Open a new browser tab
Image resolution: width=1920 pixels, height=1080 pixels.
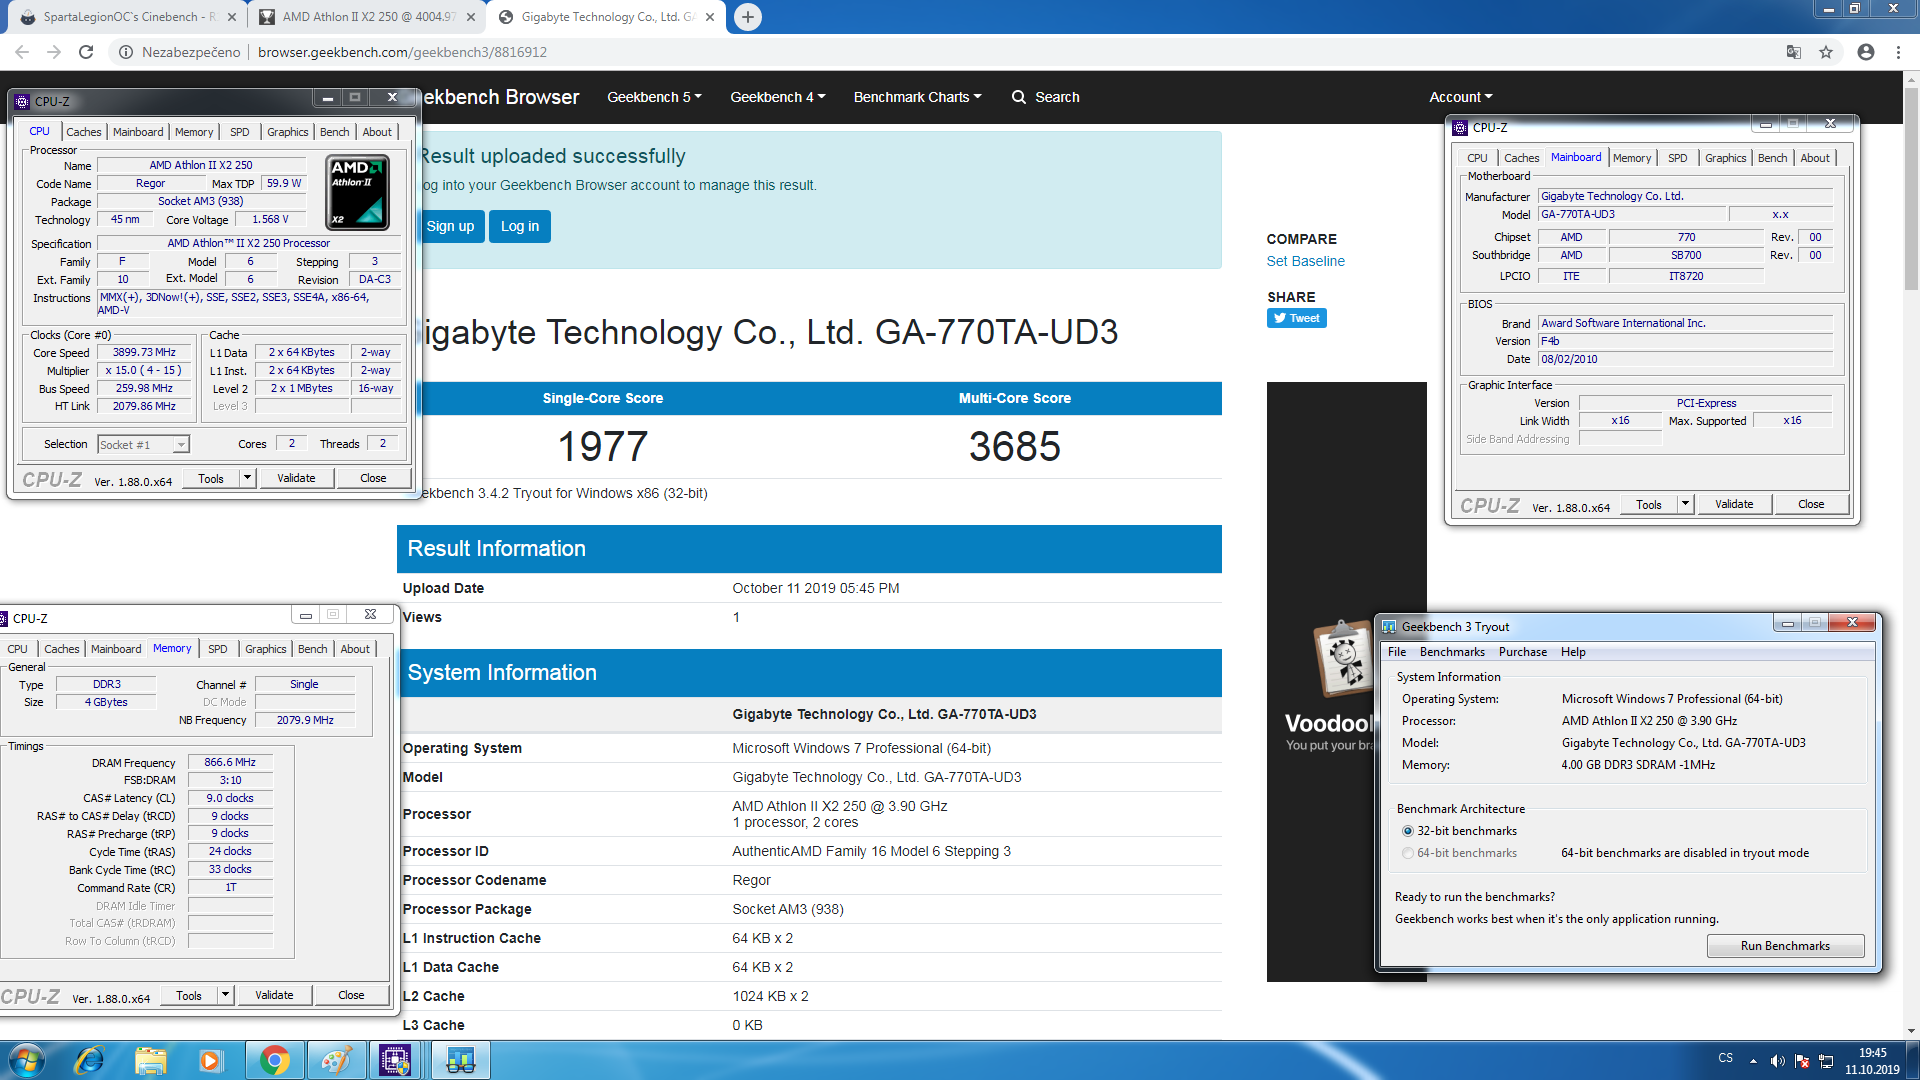(x=747, y=17)
